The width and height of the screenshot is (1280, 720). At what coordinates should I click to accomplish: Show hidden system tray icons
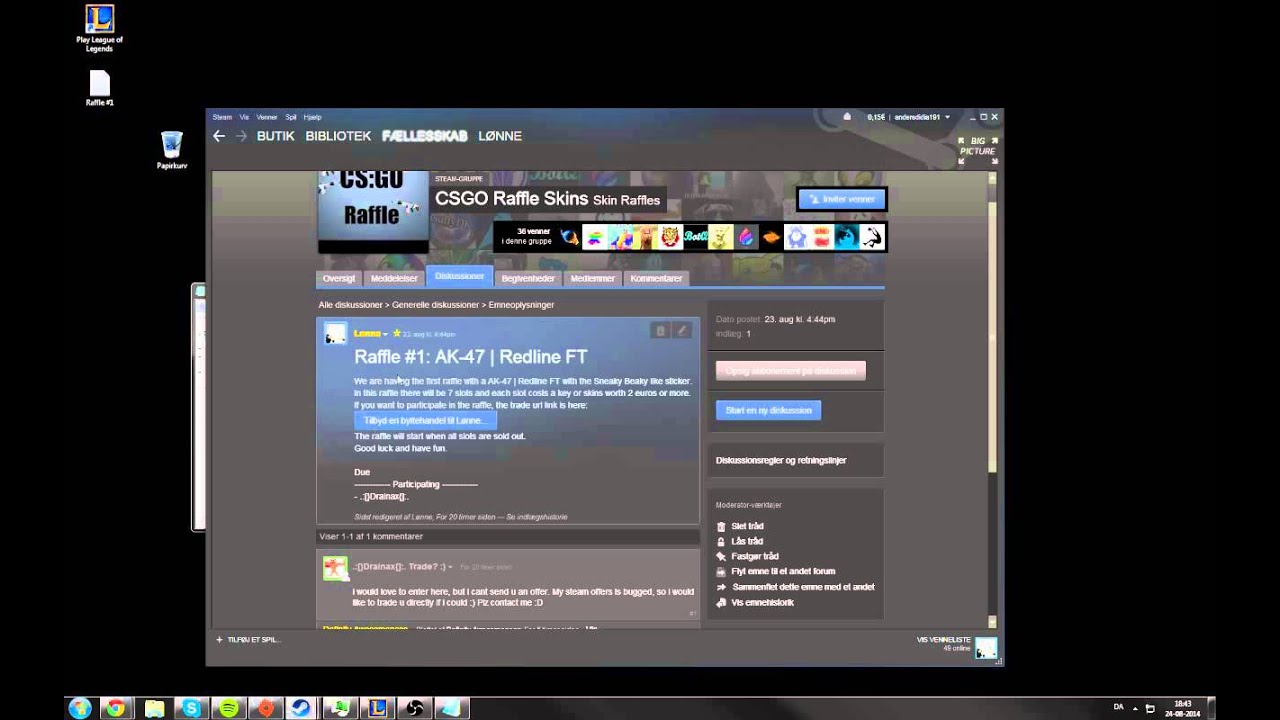[x=1134, y=708]
